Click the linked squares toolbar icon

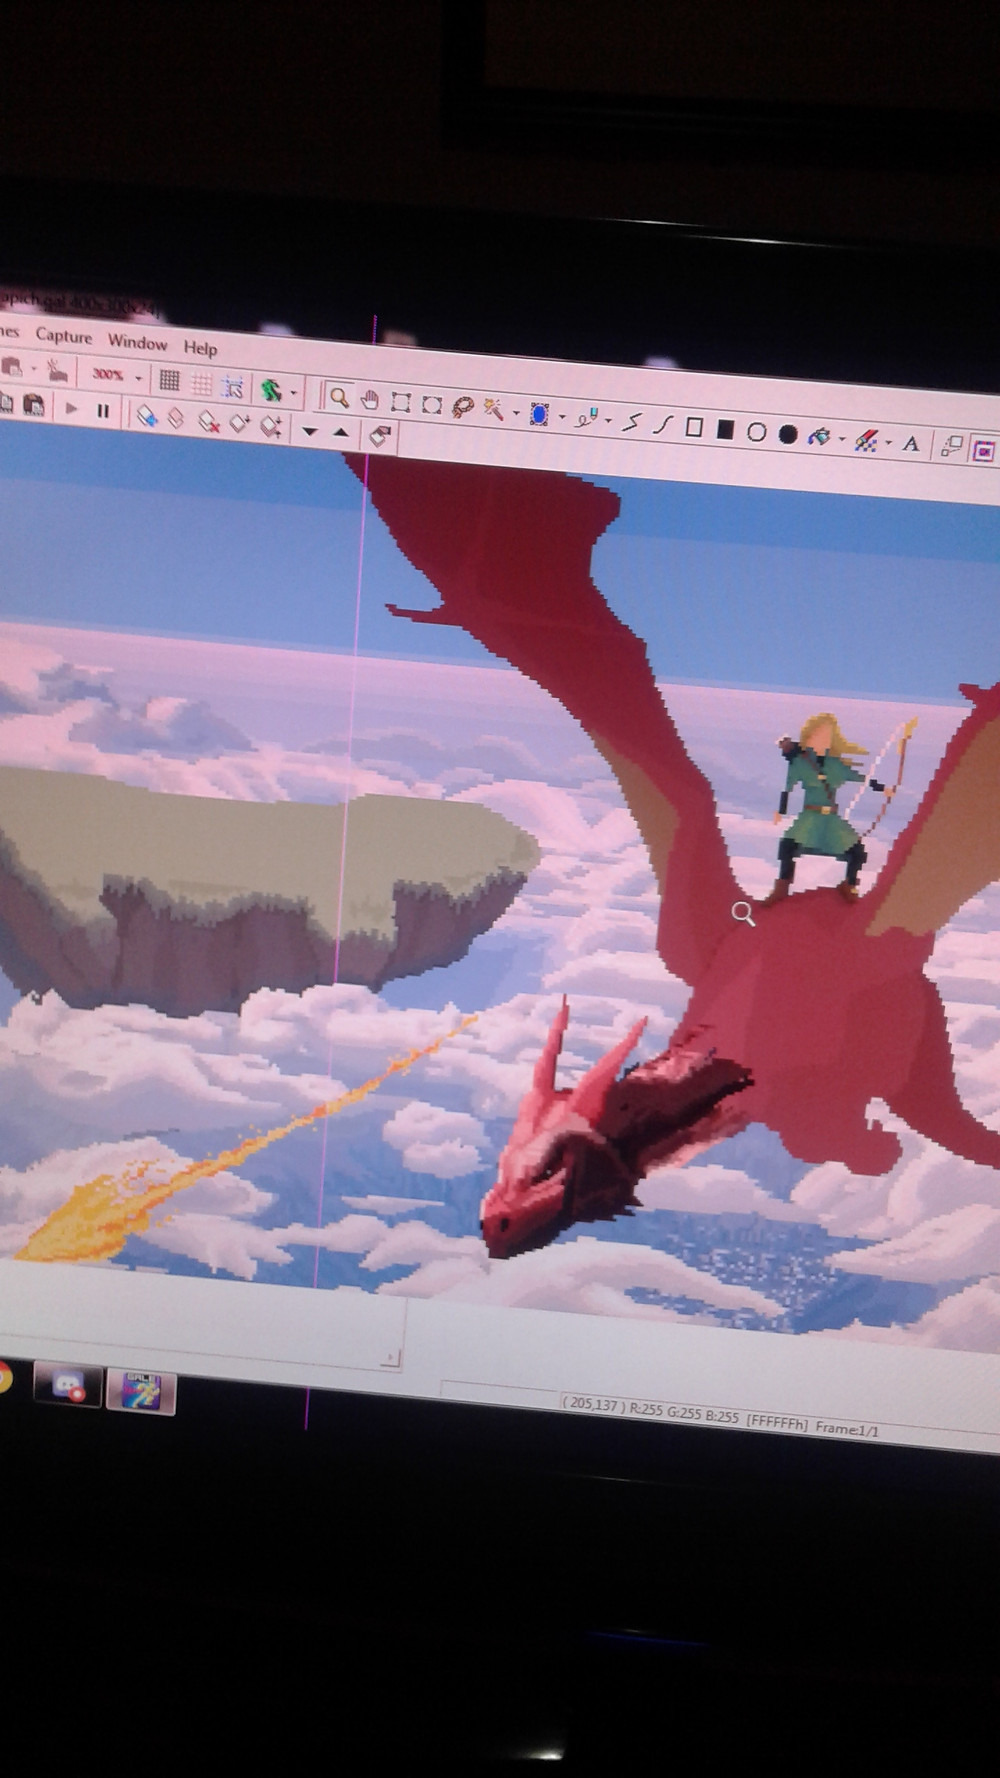click(x=951, y=447)
